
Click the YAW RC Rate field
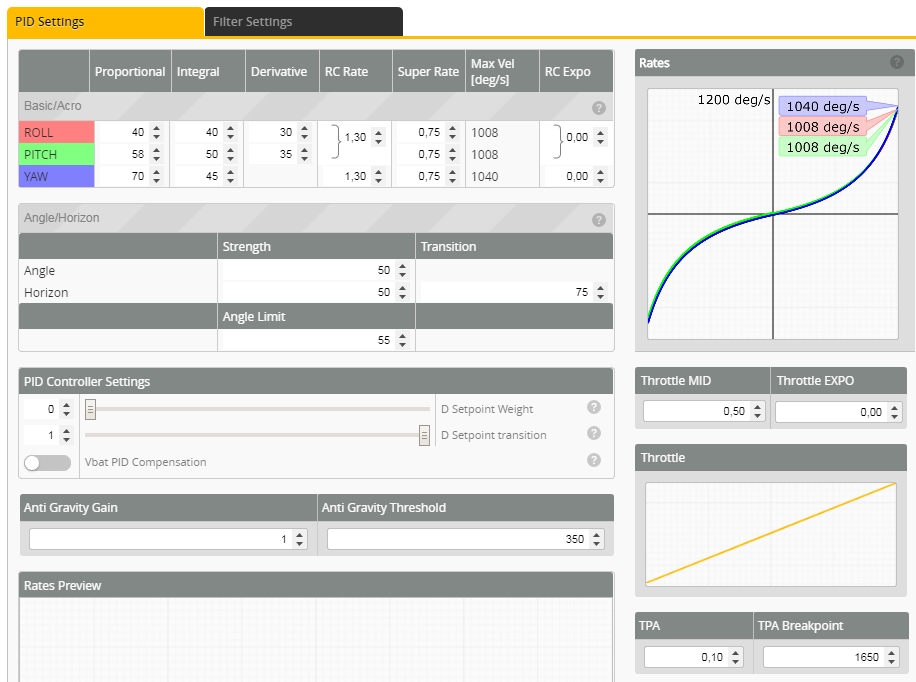pos(354,176)
